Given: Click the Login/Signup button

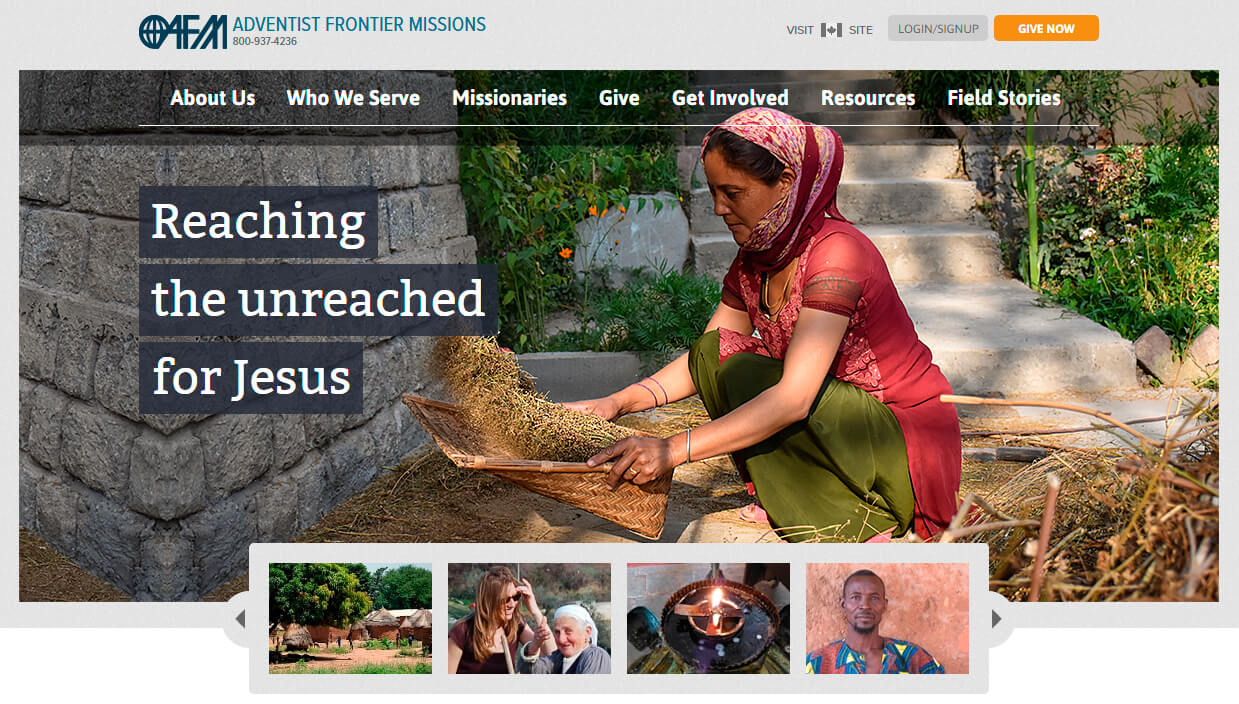Looking at the screenshot, I should [x=938, y=28].
